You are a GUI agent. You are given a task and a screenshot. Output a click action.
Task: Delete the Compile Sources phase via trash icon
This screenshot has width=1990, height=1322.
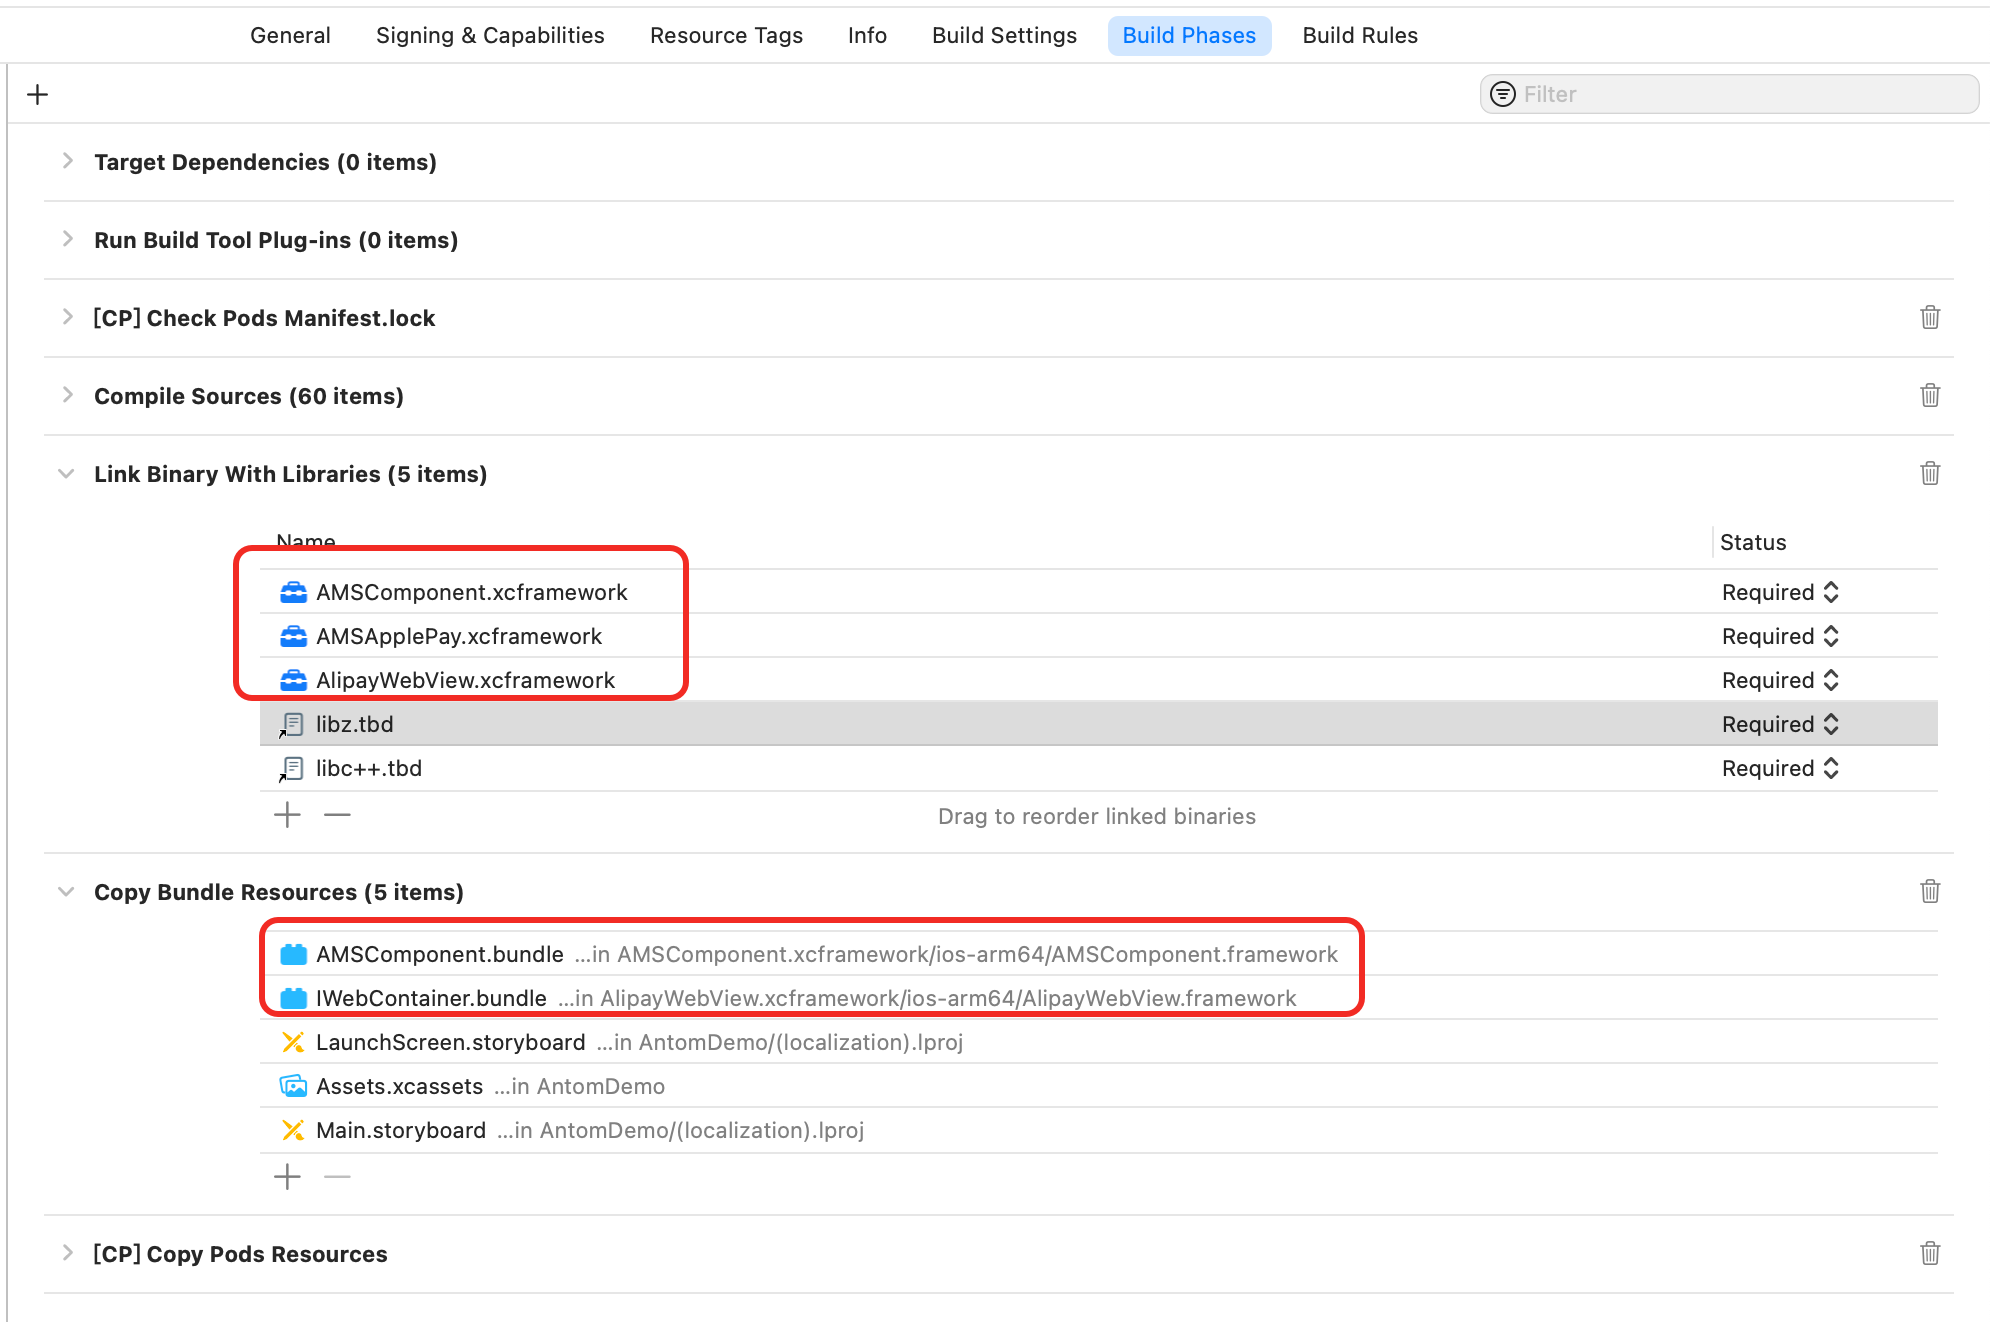coord(1929,395)
